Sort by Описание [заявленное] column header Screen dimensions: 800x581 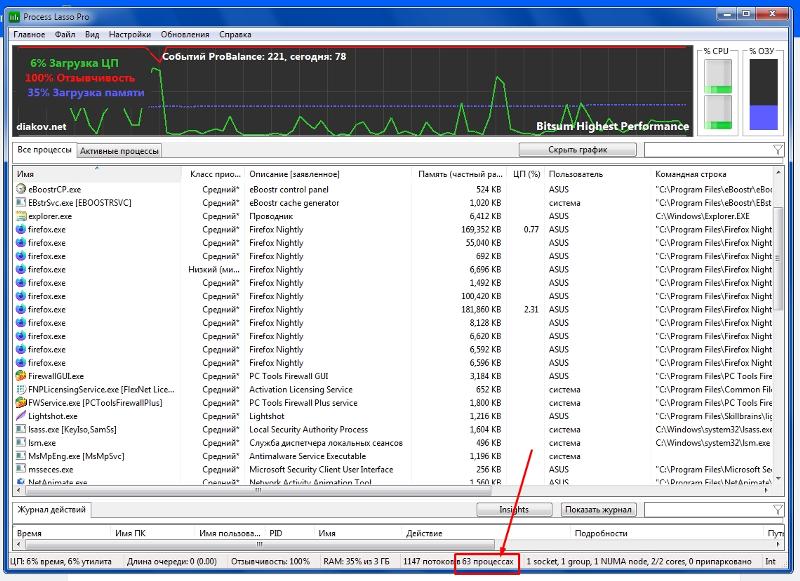point(328,174)
